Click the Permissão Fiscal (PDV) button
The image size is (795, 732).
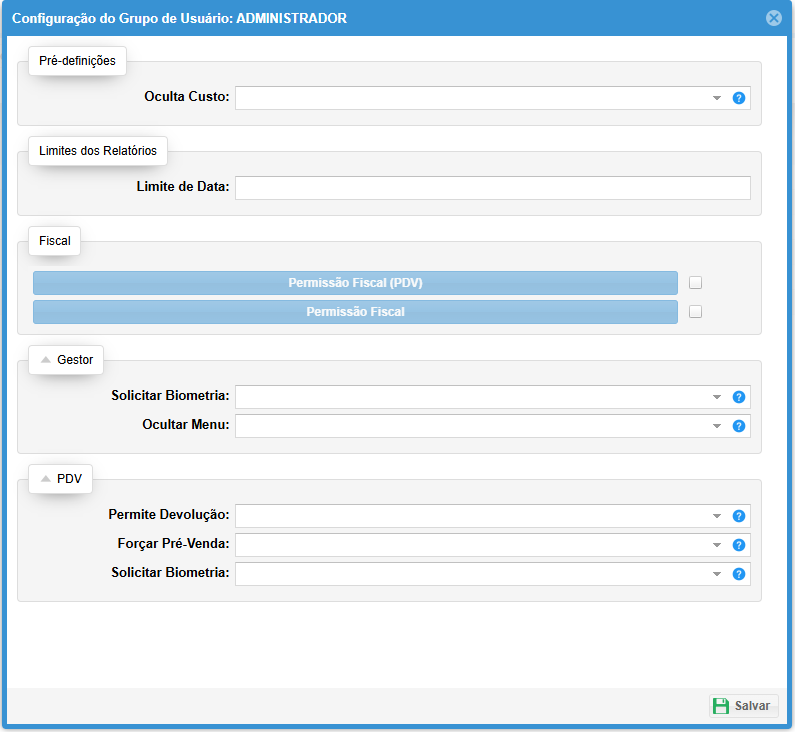[x=355, y=283]
